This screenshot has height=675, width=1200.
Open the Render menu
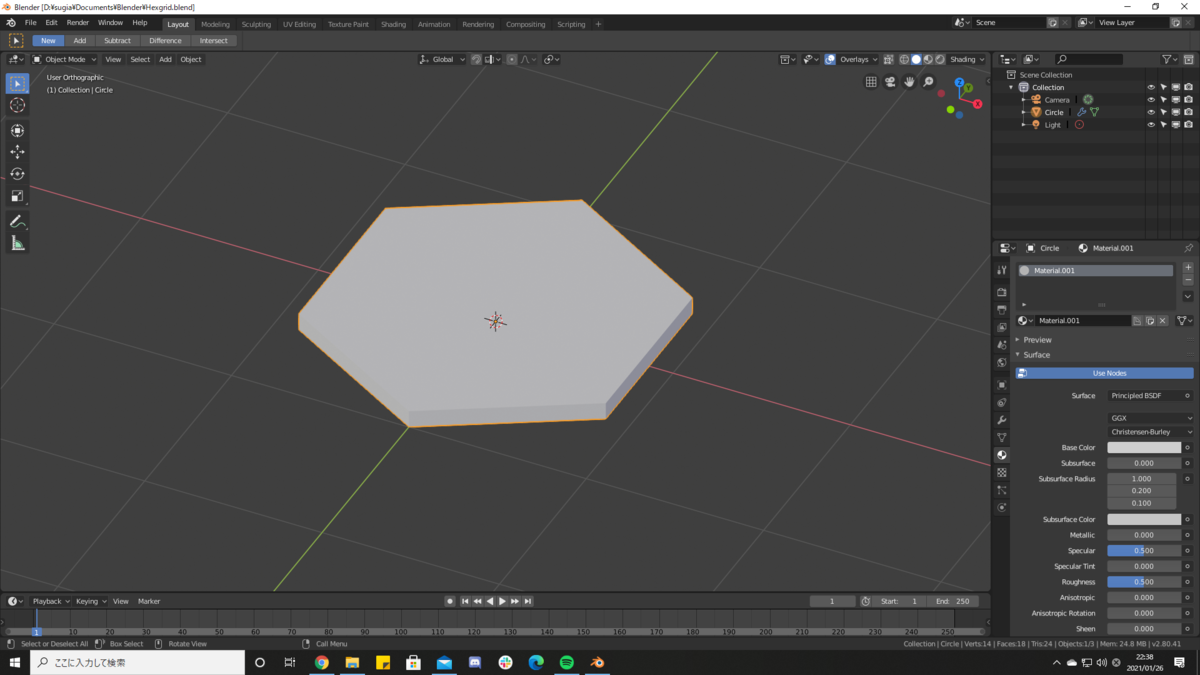(78, 22)
